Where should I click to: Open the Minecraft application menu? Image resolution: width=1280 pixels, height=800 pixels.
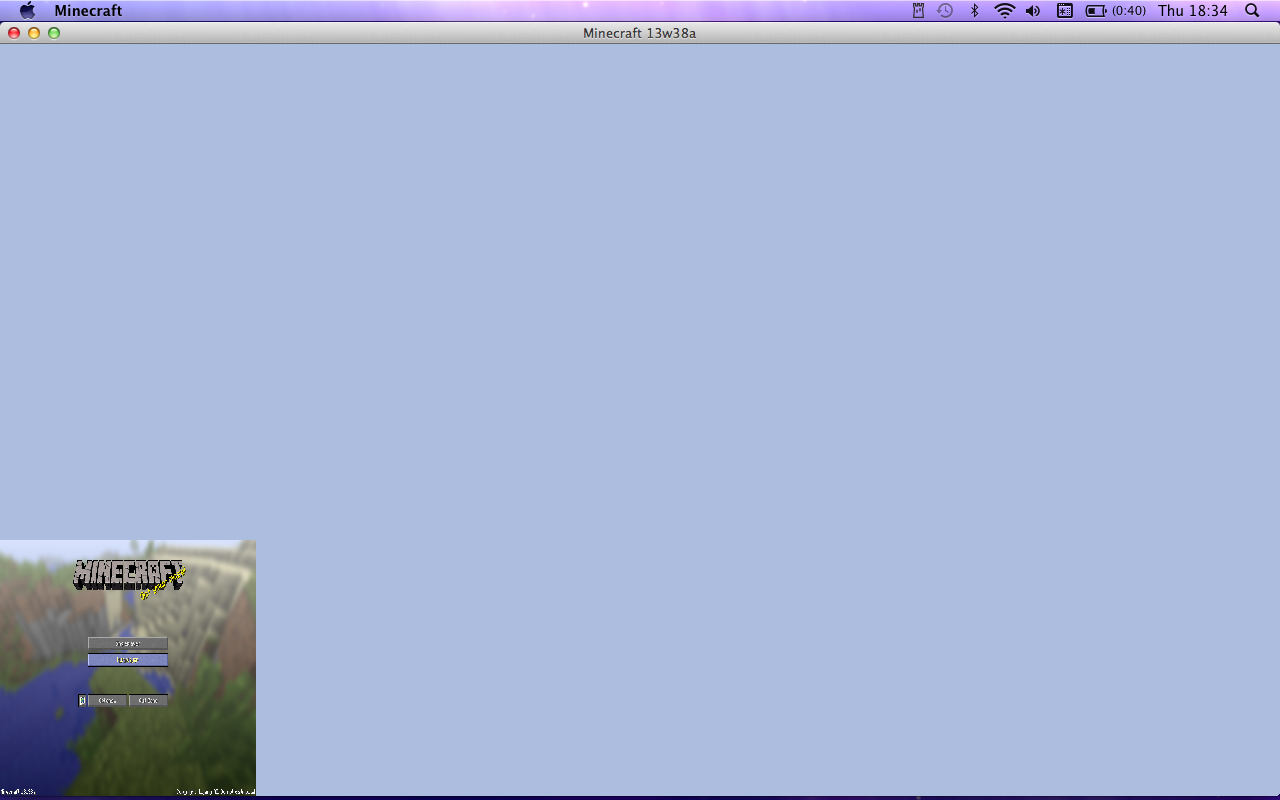(x=88, y=11)
